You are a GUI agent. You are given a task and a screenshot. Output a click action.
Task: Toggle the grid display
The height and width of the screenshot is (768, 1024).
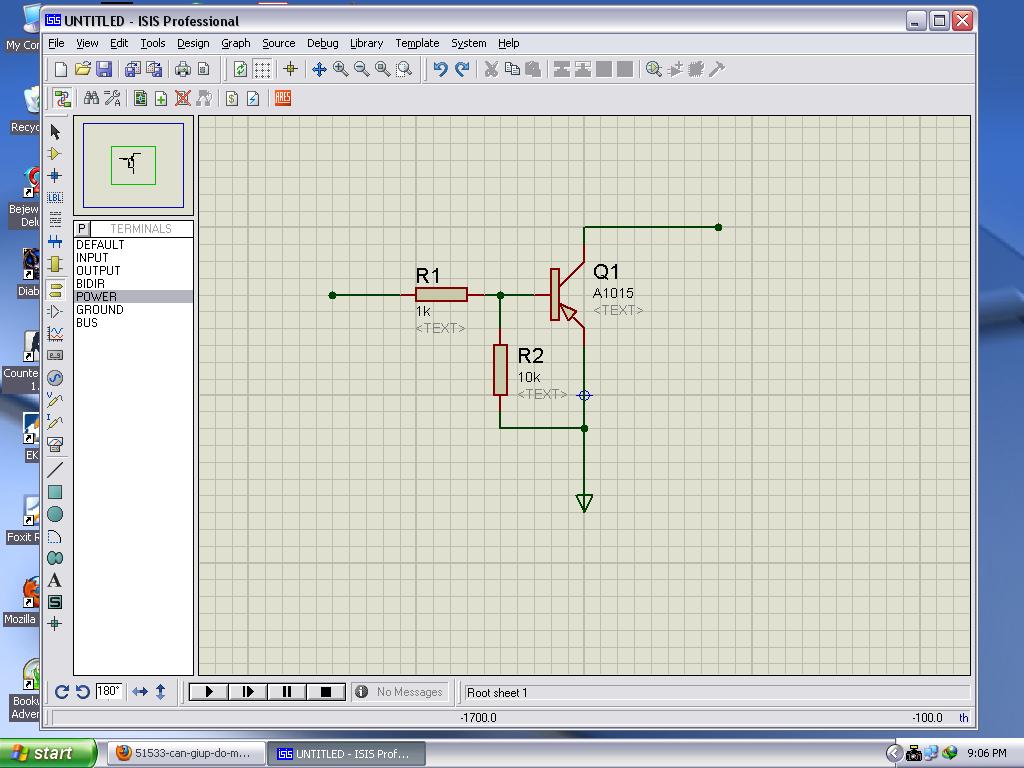(x=262, y=69)
